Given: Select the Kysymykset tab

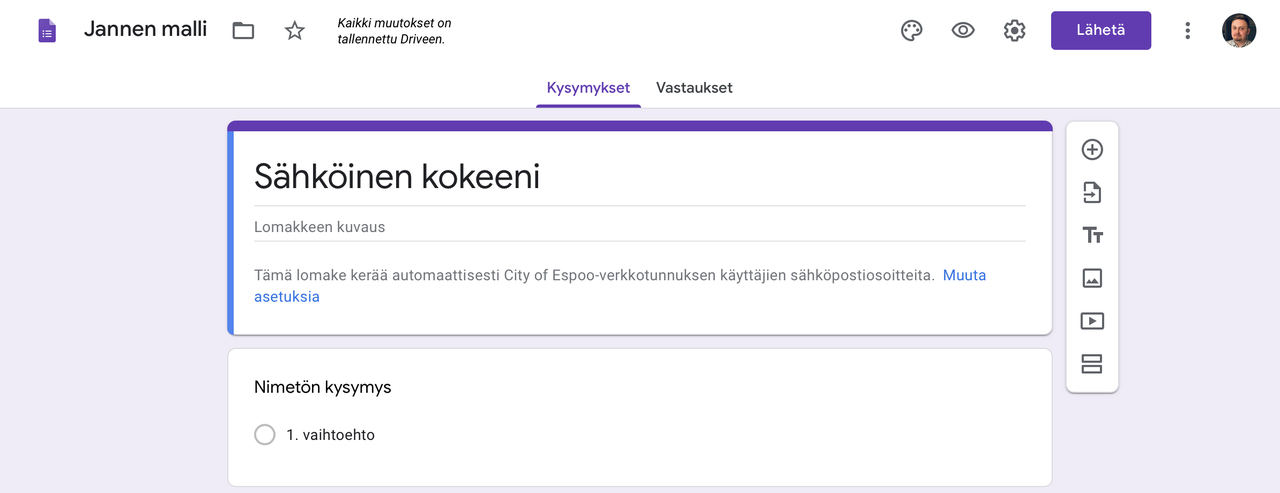Looking at the screenshot, I should (x=588, y=88).
